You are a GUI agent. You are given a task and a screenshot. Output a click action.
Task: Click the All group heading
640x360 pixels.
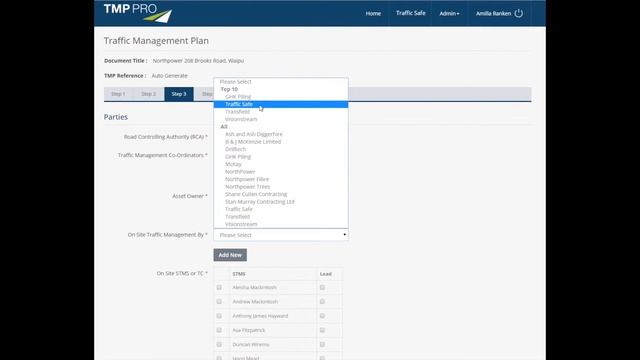click(224, 127)
